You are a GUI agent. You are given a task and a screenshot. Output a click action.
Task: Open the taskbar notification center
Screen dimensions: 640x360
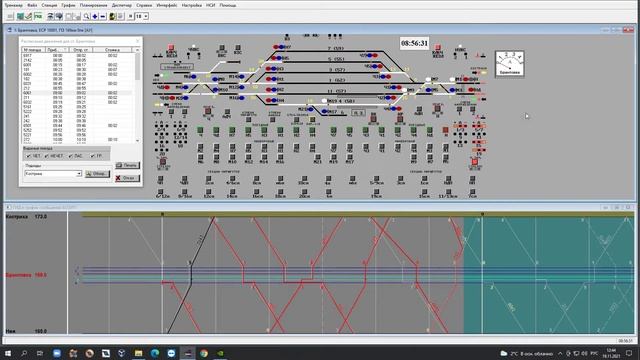click(x=629, y=353)
